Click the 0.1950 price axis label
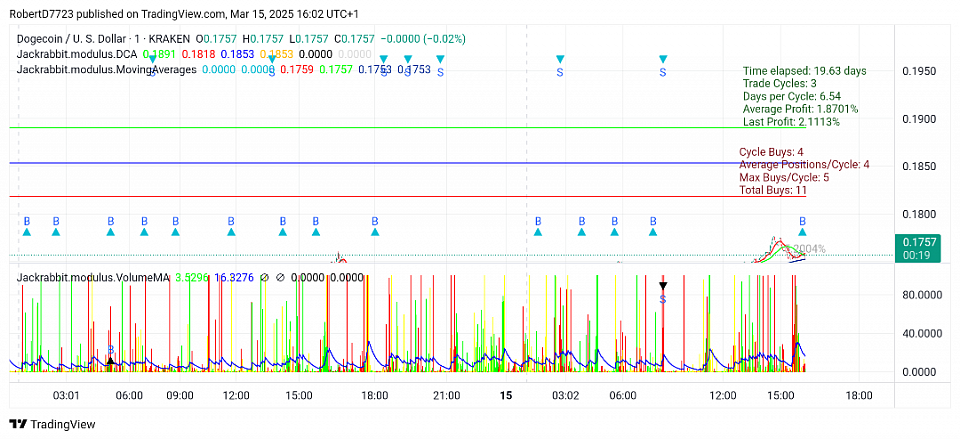 [920, 72]
